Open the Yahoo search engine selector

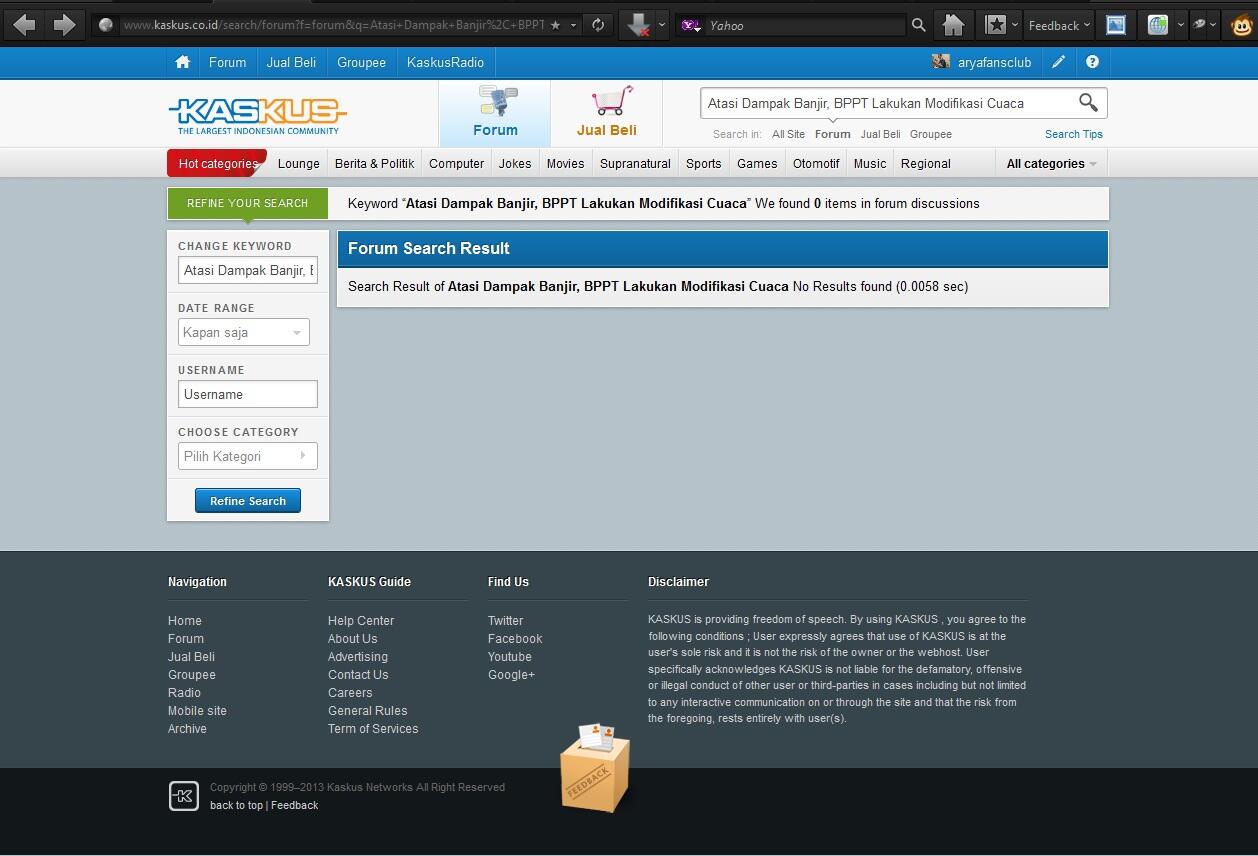[x=691, y=25]
